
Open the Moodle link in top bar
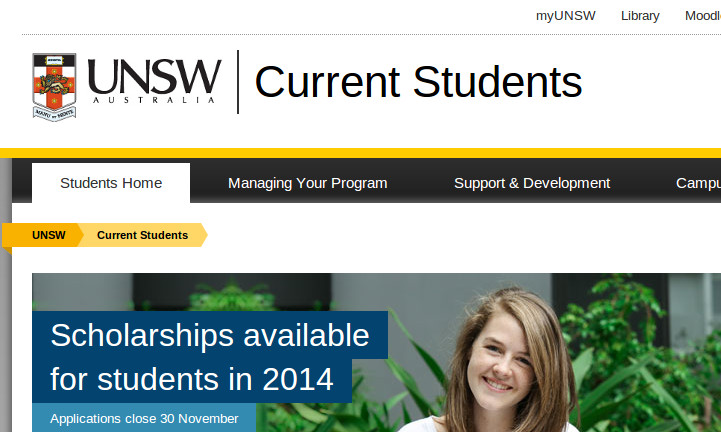coord(702,16)
